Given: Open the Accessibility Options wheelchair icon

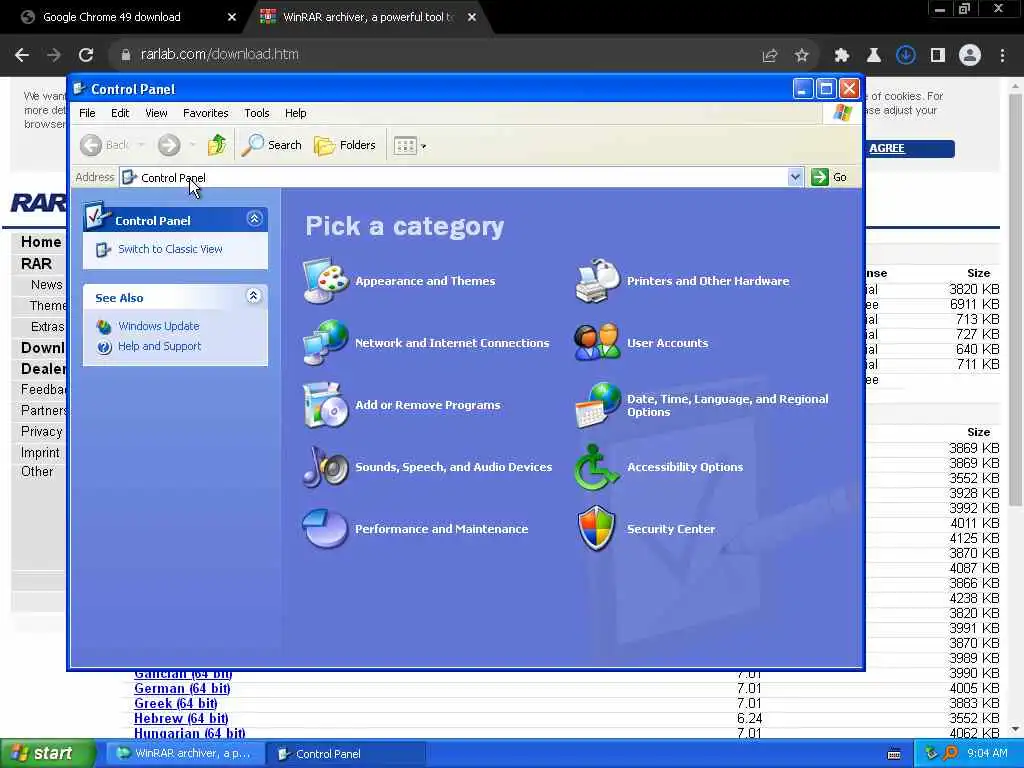Looking at the screenshot, I should pyautogui.click(x=597, y=466).
